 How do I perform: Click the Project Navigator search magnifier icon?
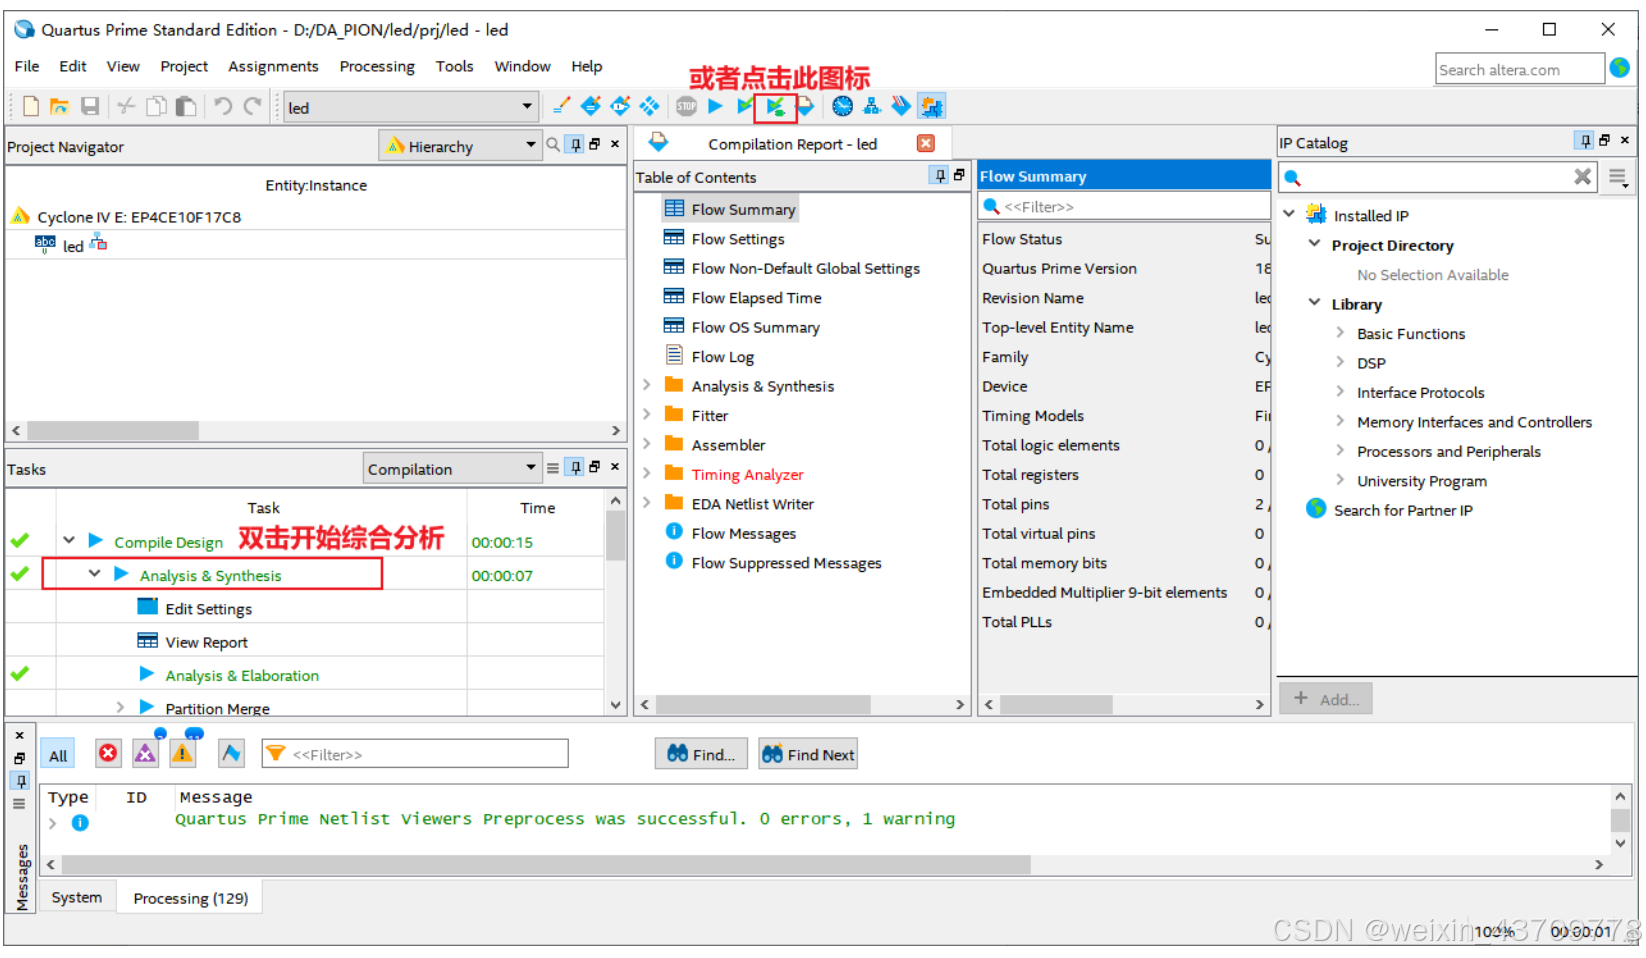click(553, 145)
